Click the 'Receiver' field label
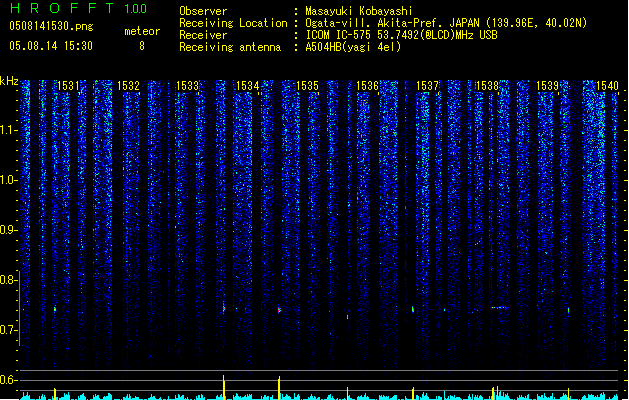This screenshot has width=629, height=400. (203, 35)
